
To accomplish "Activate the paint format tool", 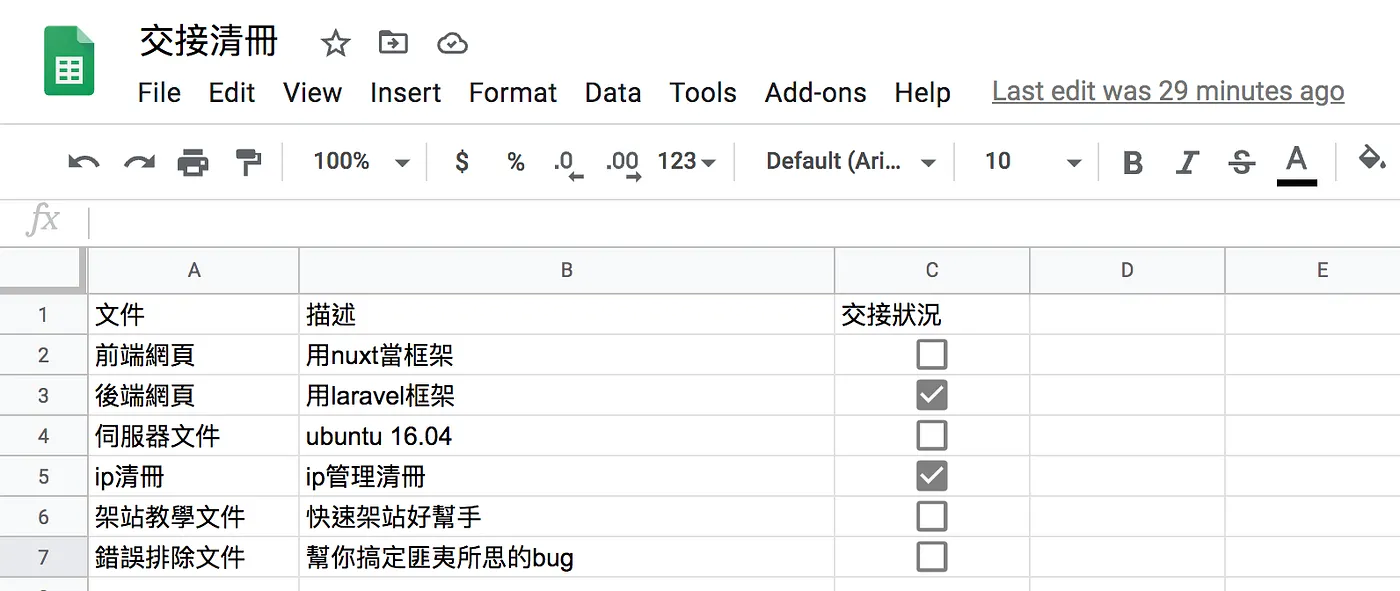I will click(x=247, y=162).
